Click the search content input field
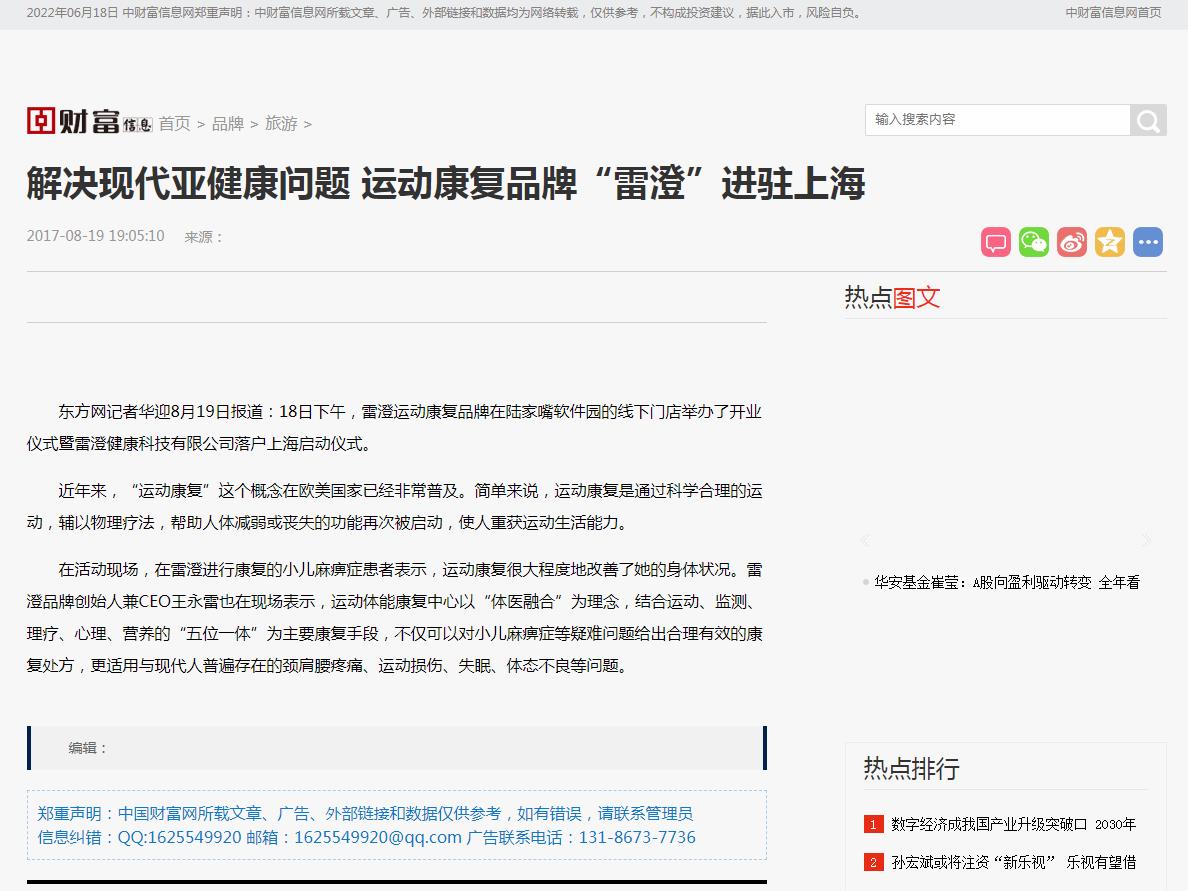Viewport: 1188px width, 891px height. [997, 120]
